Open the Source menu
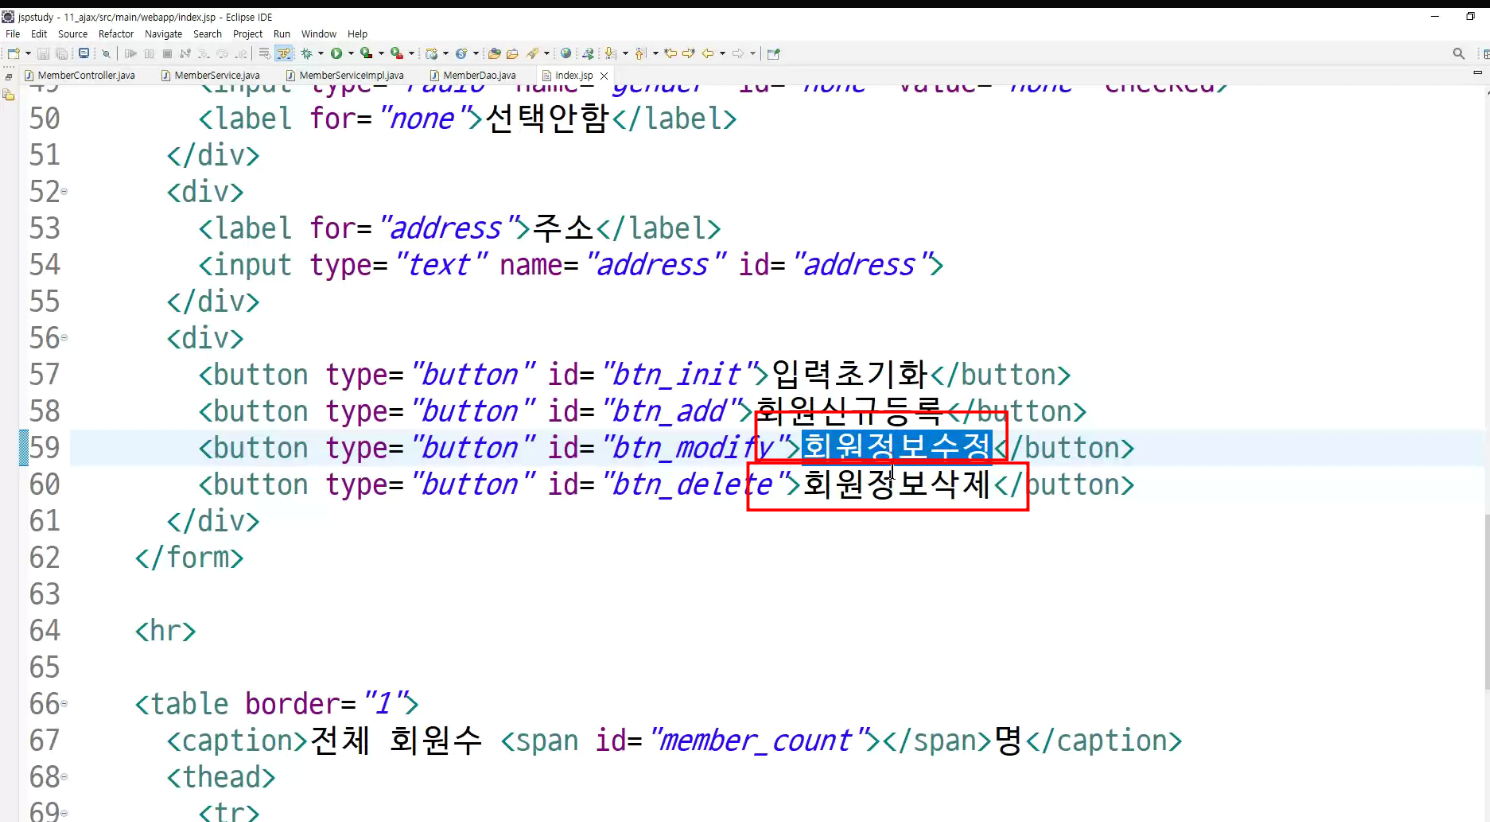Screen dimensions: 1490x822 pyautogui.click(x=73, y=34)
